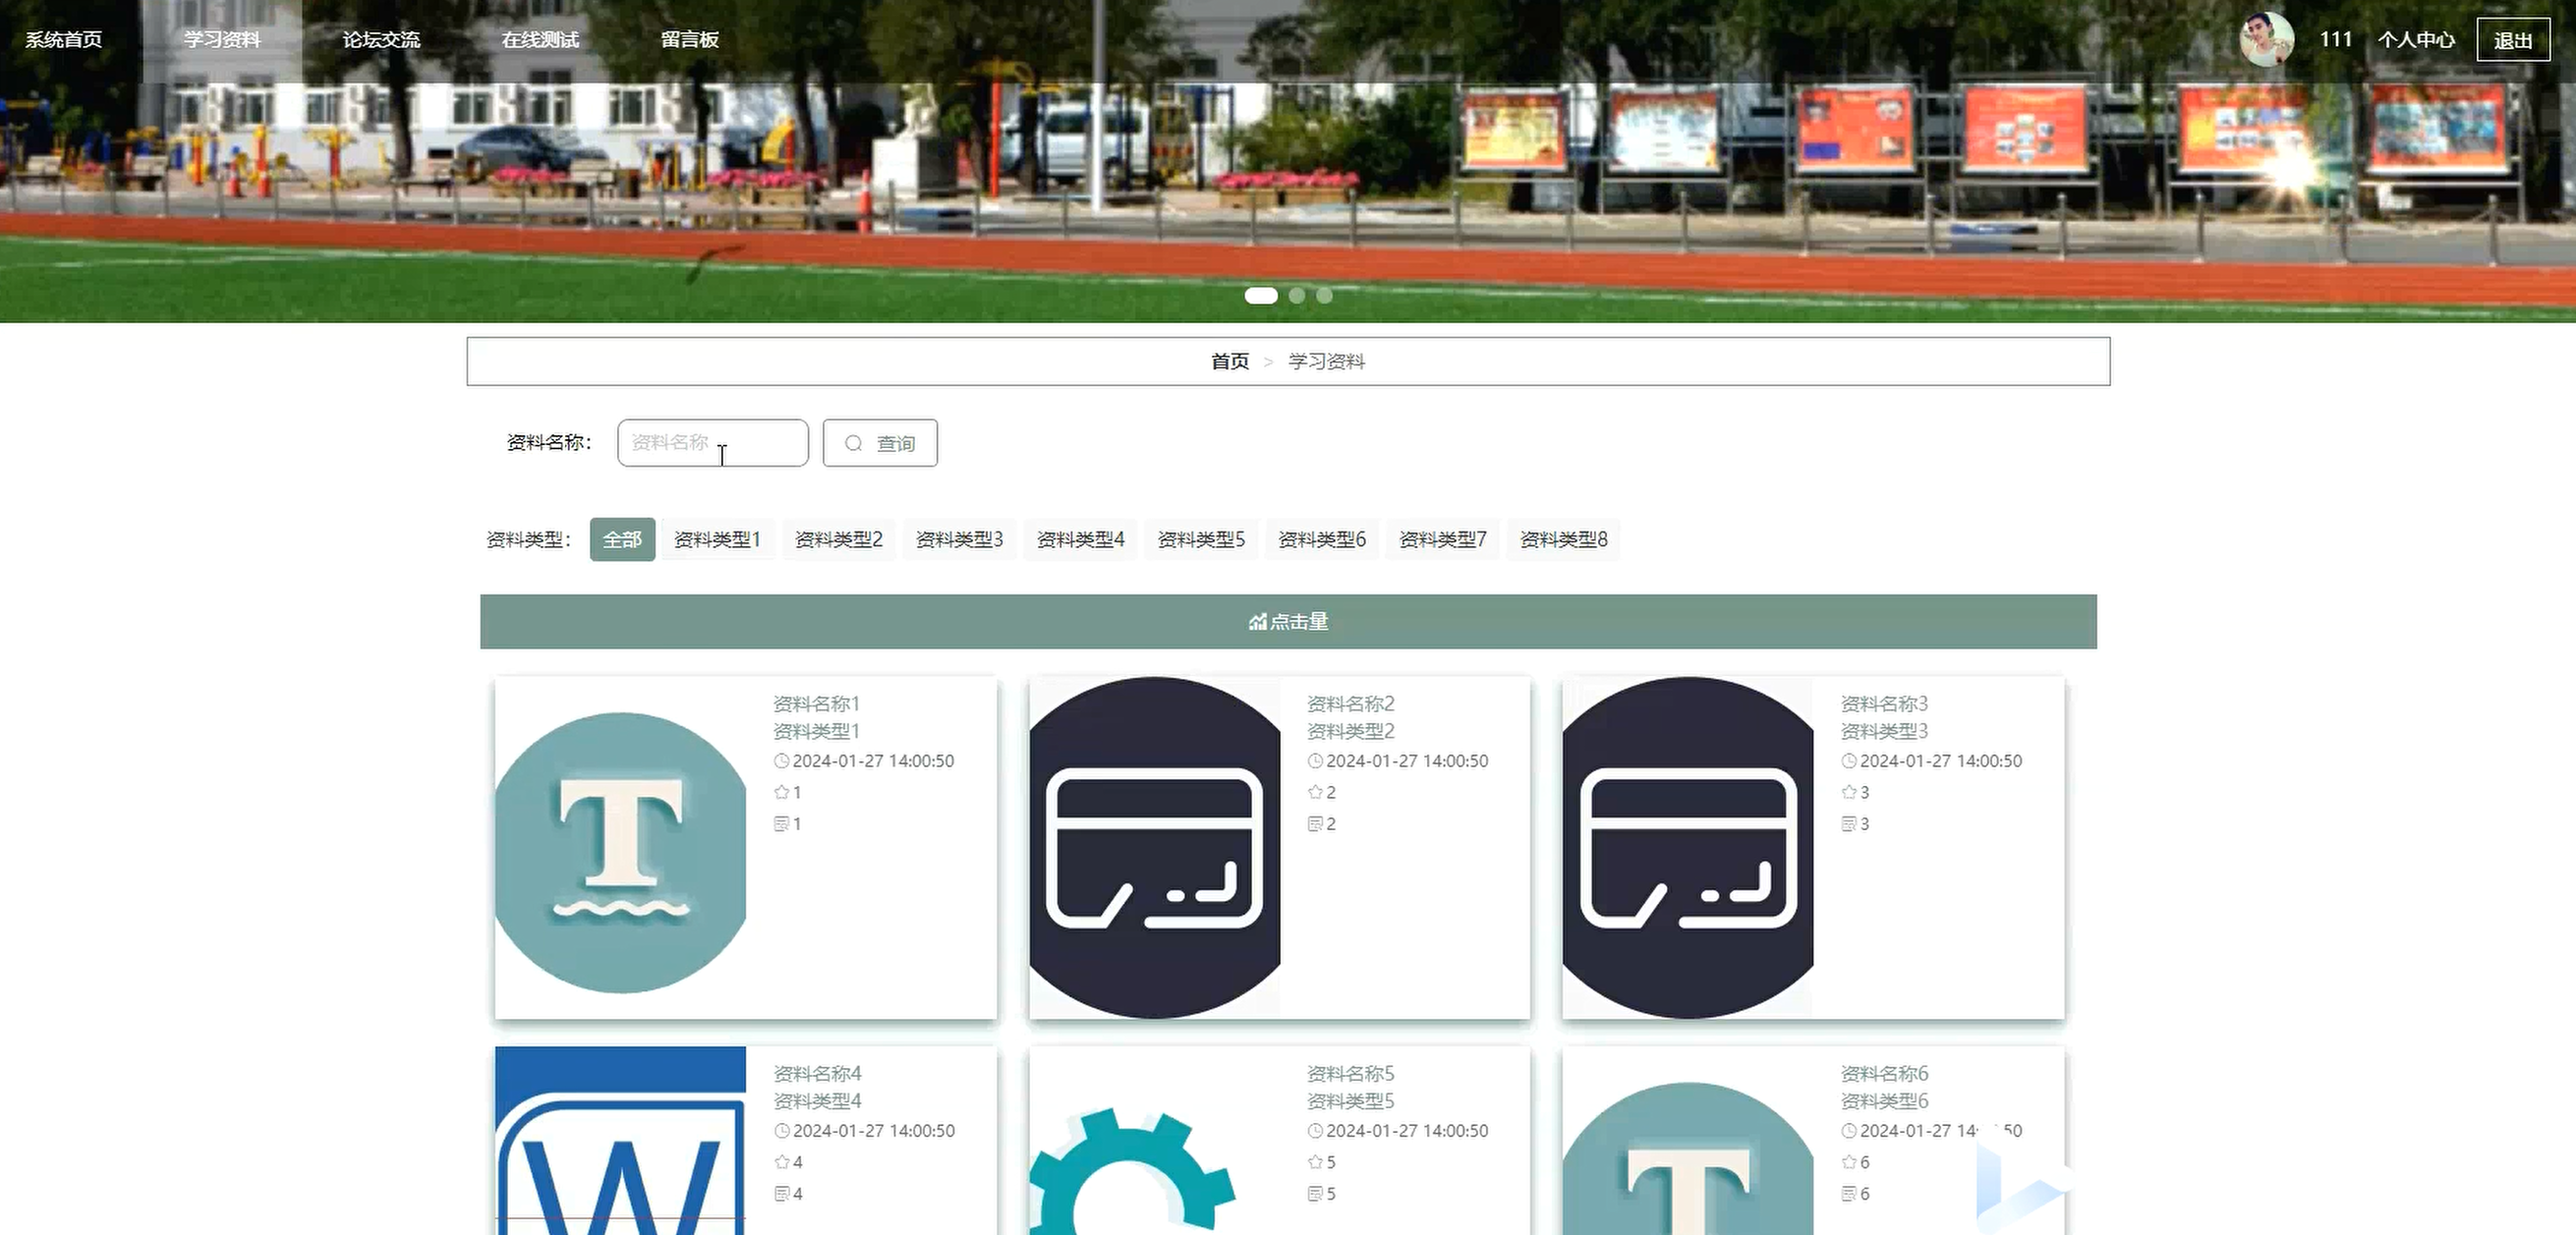The image size is (2576, 1235).
Task: Click the clock icon on 资料名称1 card
Action: [781, 761]
